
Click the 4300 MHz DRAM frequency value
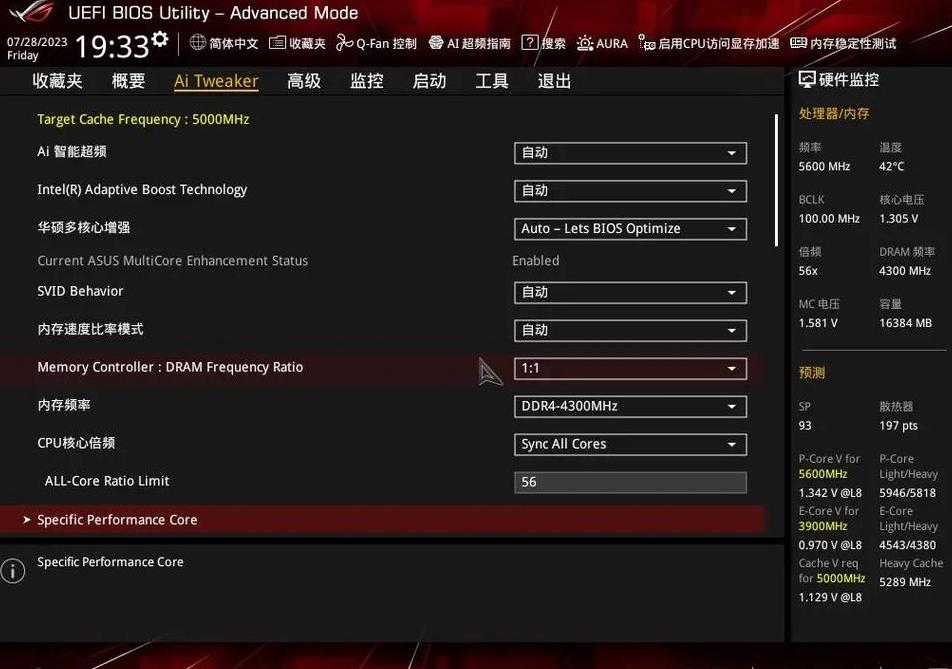[905, 271]
